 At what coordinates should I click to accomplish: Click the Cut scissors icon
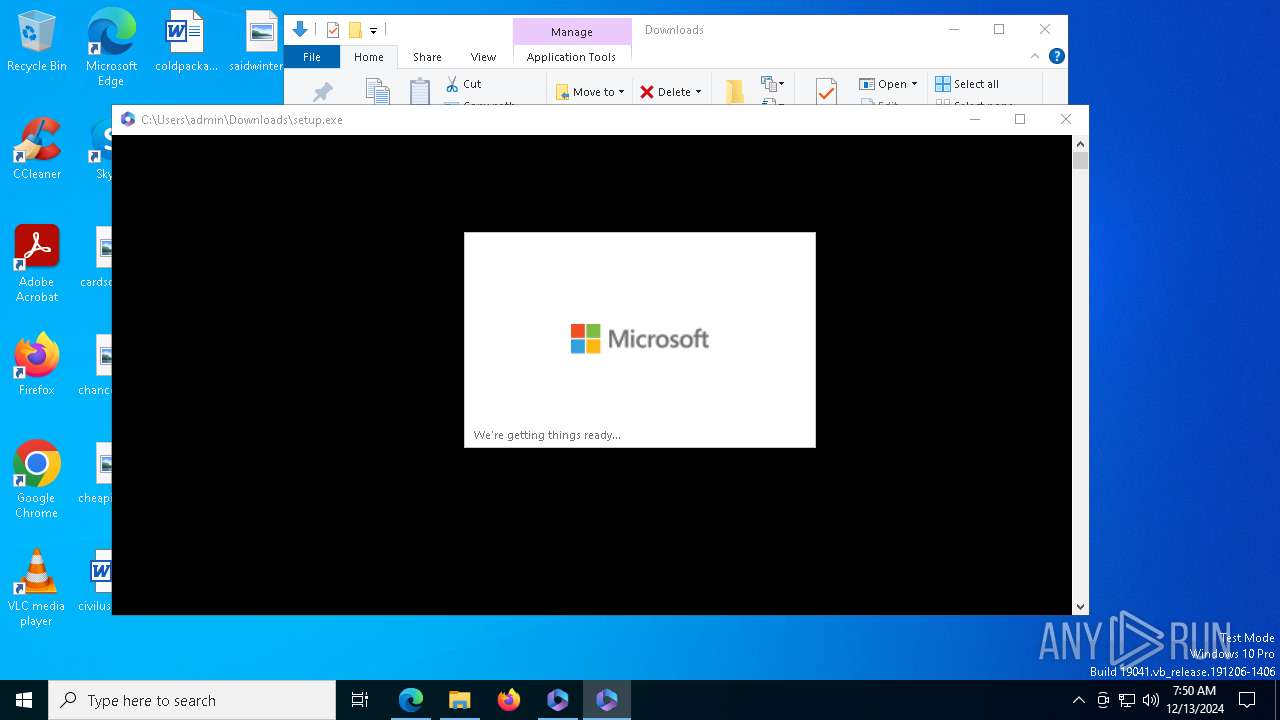452,84
